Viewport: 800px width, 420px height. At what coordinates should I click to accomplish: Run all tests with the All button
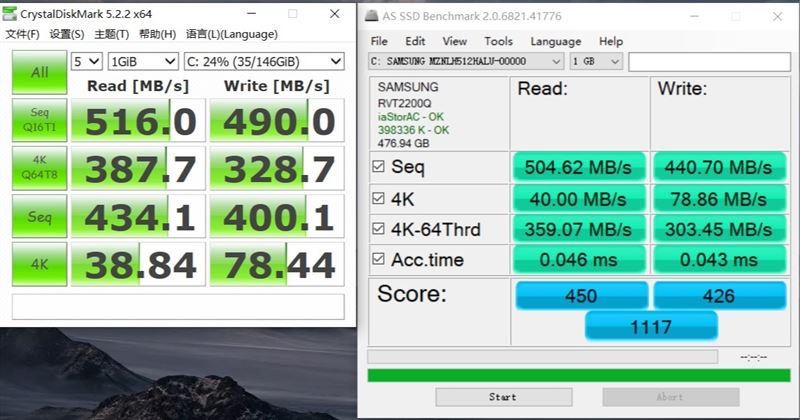click(39, 72)
